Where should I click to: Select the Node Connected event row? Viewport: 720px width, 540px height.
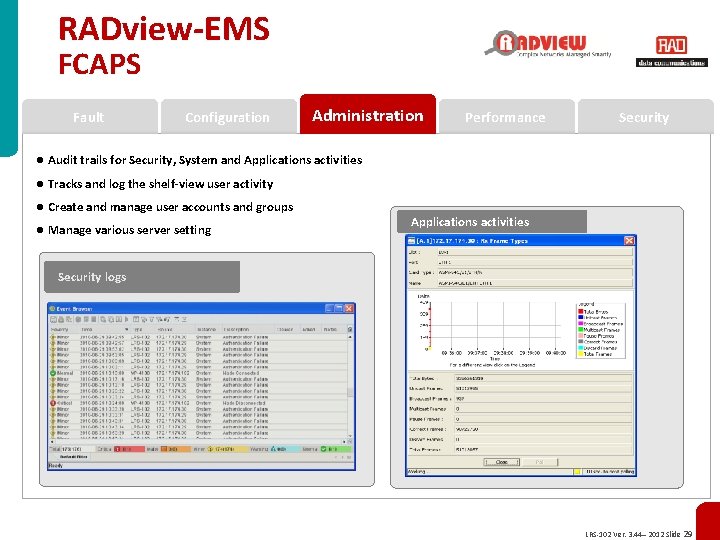[198, 373]
